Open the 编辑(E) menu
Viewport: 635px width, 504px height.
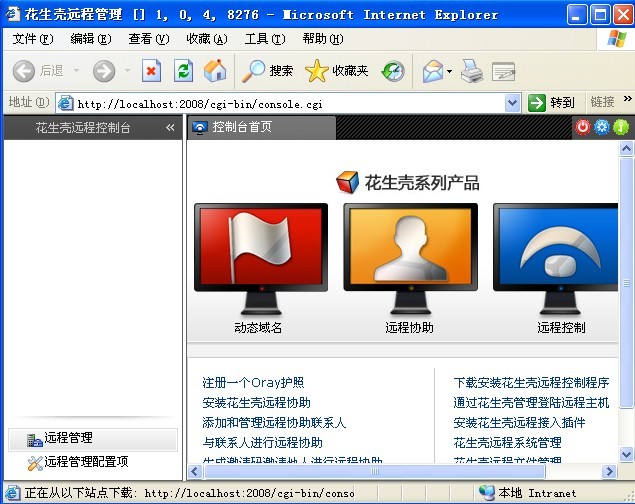point(91,39)
